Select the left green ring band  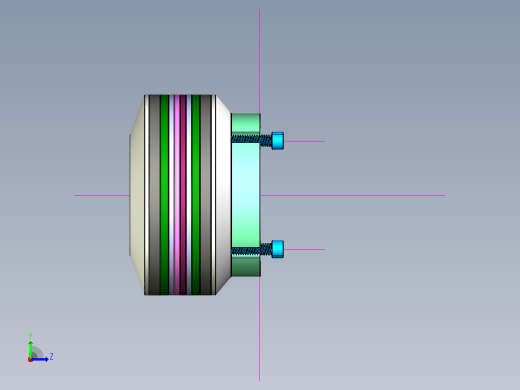[164, 195]
